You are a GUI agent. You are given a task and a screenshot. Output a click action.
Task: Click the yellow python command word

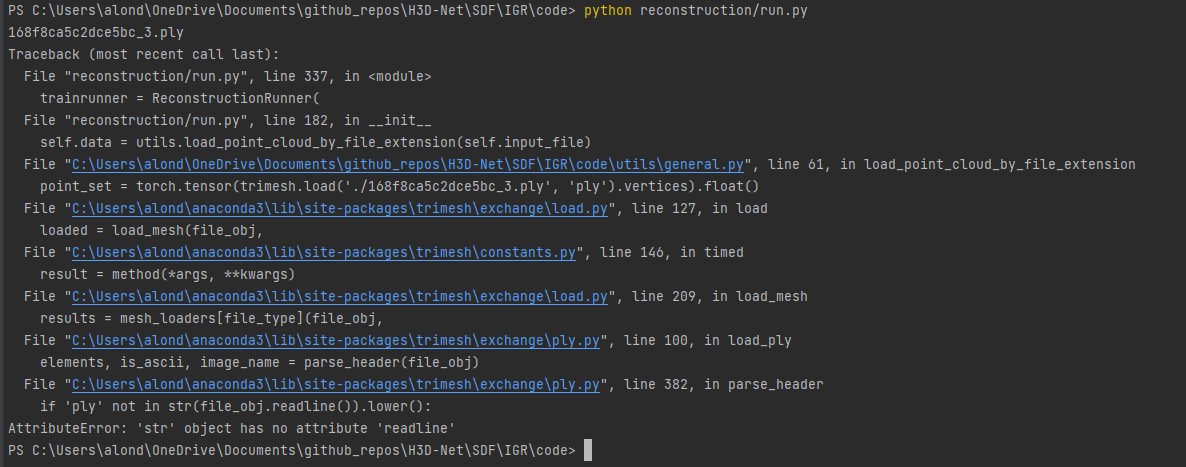(x=607, y=11)
